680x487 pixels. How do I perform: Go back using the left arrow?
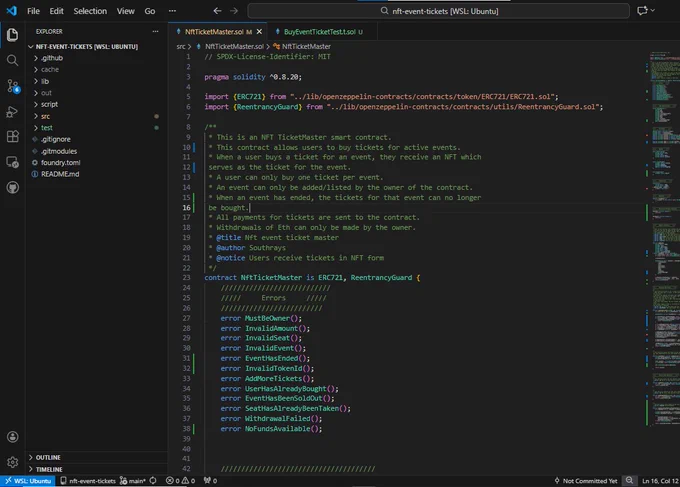(217, 11)
